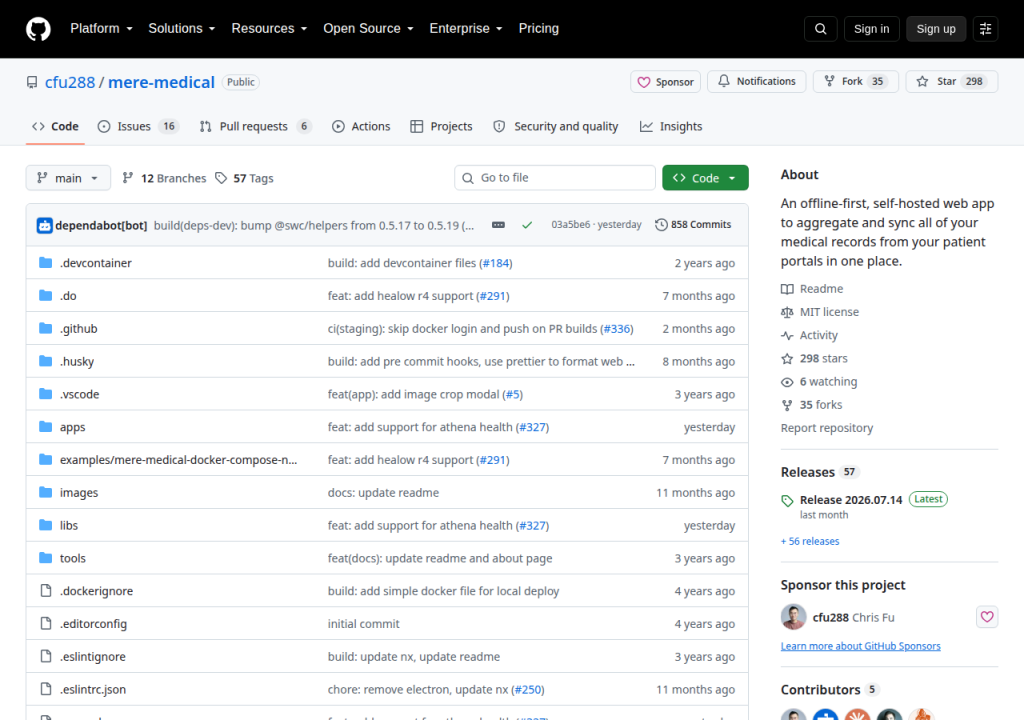
Task: Click the Sign up button
Action: click(936, 29)
